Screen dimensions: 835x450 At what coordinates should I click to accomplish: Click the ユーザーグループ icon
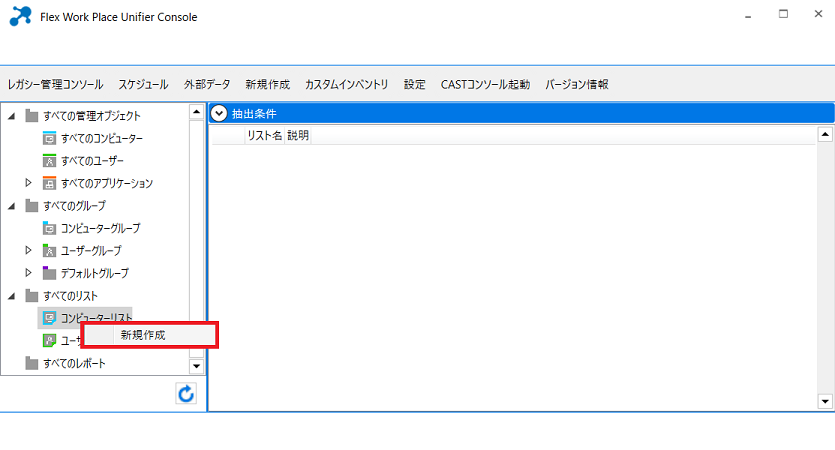pos(49,250)
